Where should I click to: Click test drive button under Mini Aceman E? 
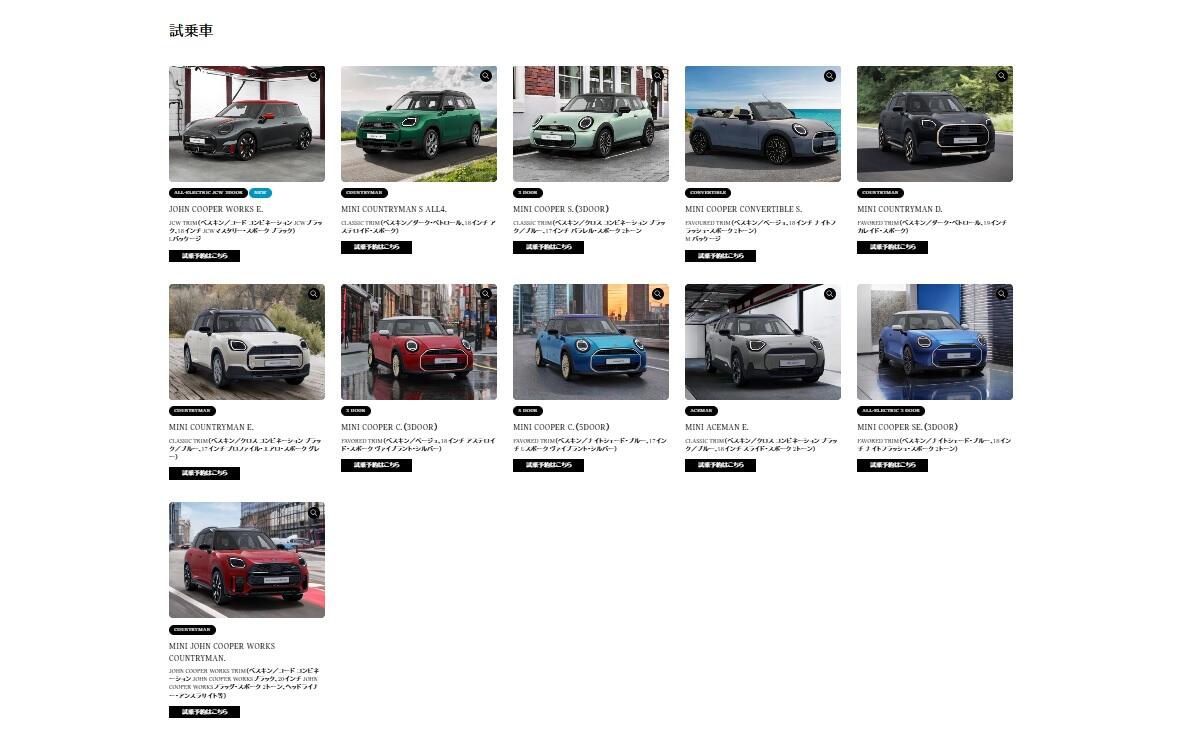[x=720, y=465]
